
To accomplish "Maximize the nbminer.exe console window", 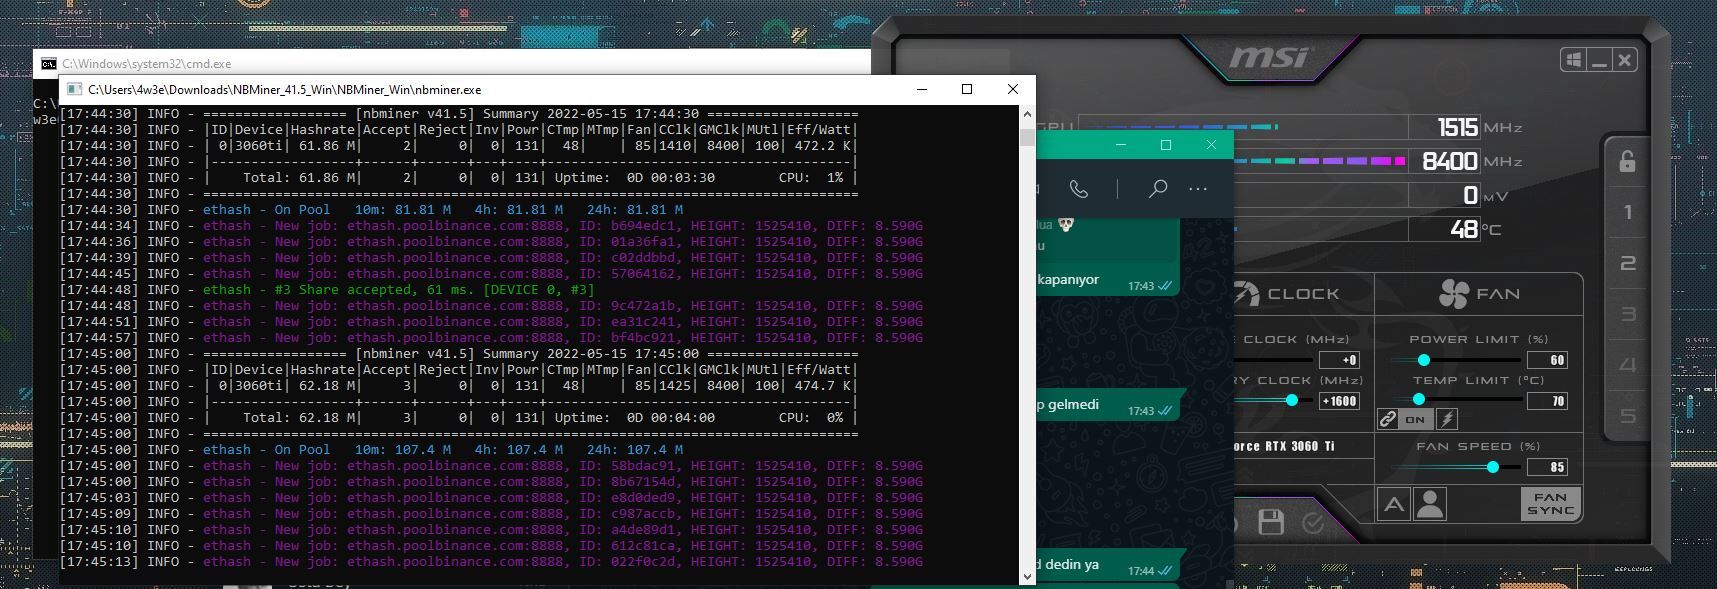I will 967,89.
